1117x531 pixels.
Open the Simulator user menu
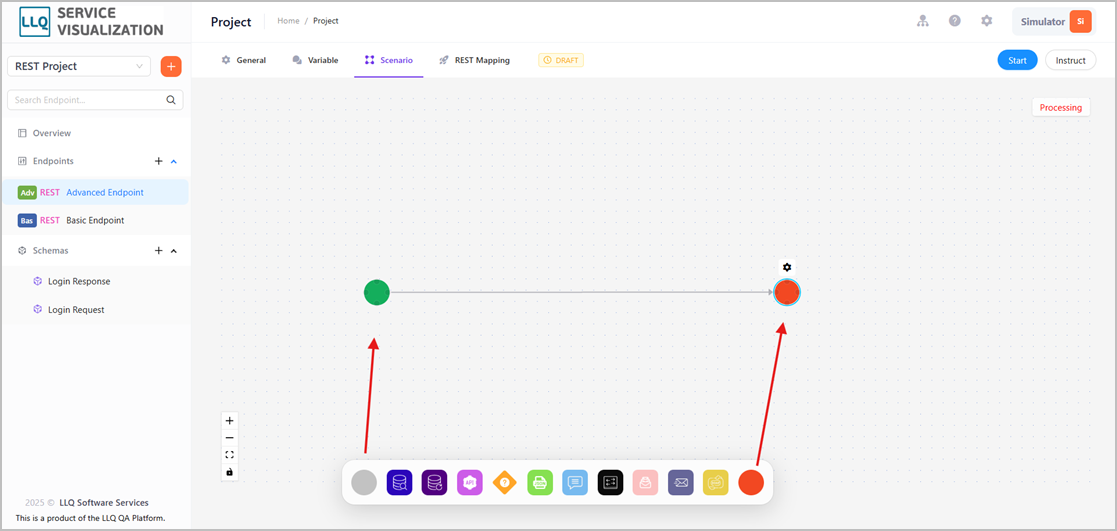(1053, 21)
